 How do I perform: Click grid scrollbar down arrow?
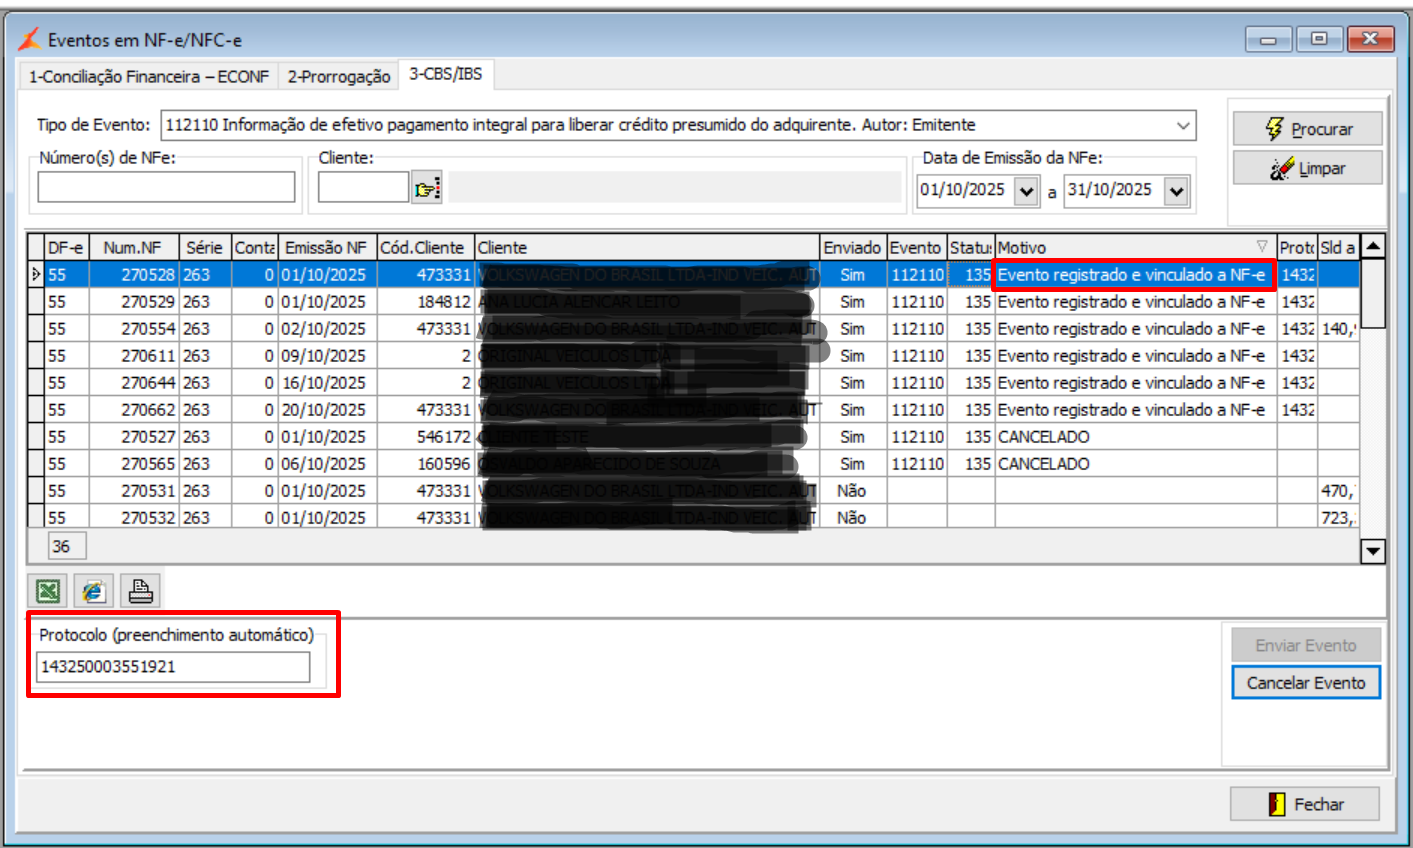pyautogui.click(x=1374, y=550)
